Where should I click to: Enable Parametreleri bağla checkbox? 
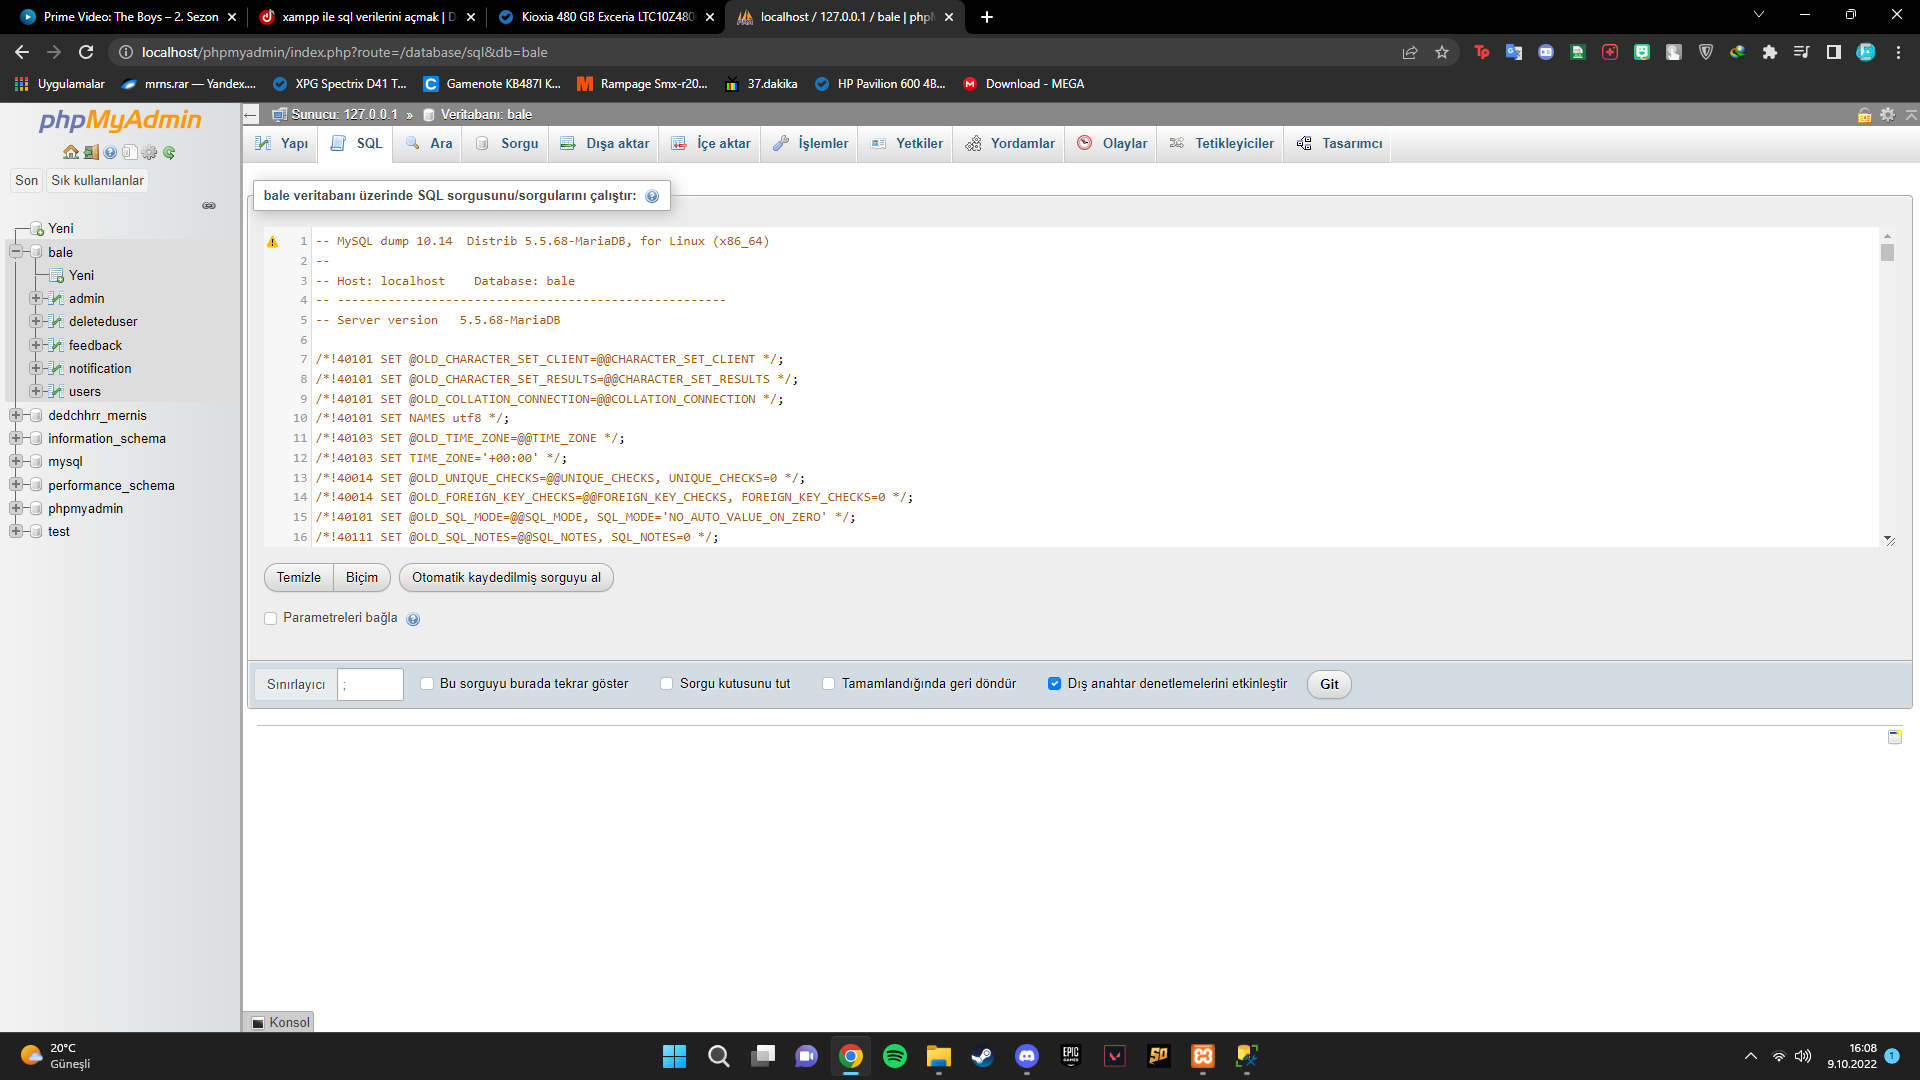(270, 619)
